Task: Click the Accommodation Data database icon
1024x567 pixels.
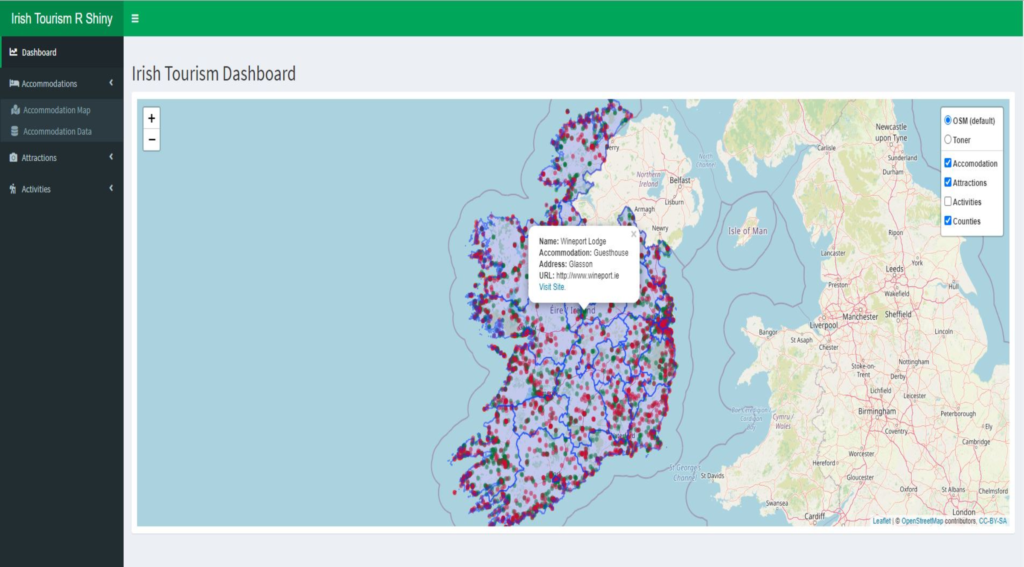Action: [15, 131]
